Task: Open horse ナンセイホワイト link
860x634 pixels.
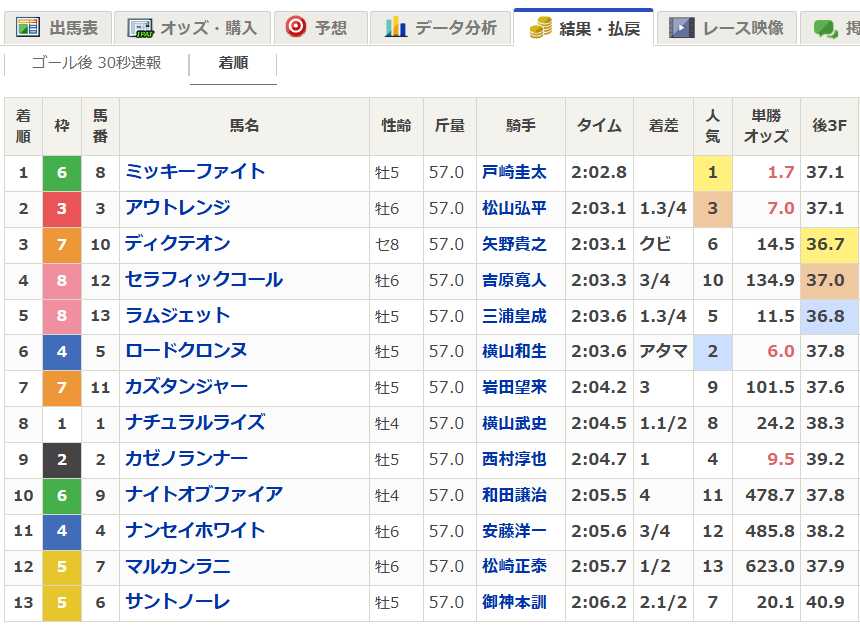Action: click(195, 530)
